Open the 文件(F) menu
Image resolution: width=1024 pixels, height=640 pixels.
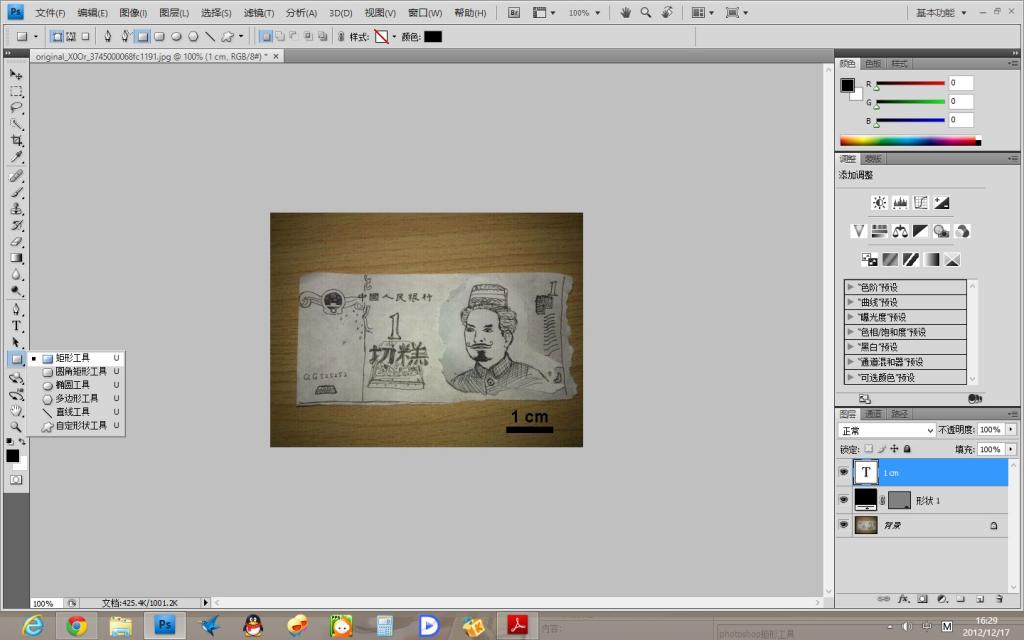(50, 12)
